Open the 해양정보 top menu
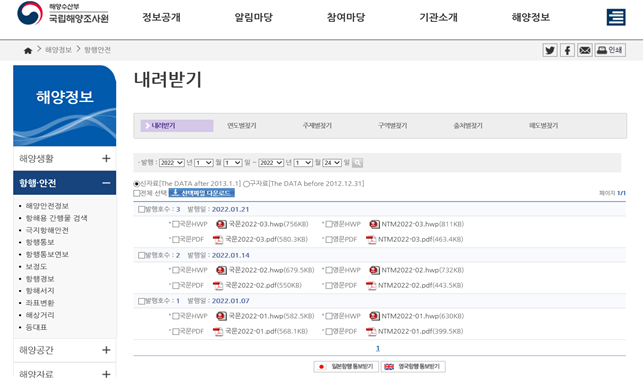Image resolution: width=643 pixels, height=378 pixels. (530, 17)
